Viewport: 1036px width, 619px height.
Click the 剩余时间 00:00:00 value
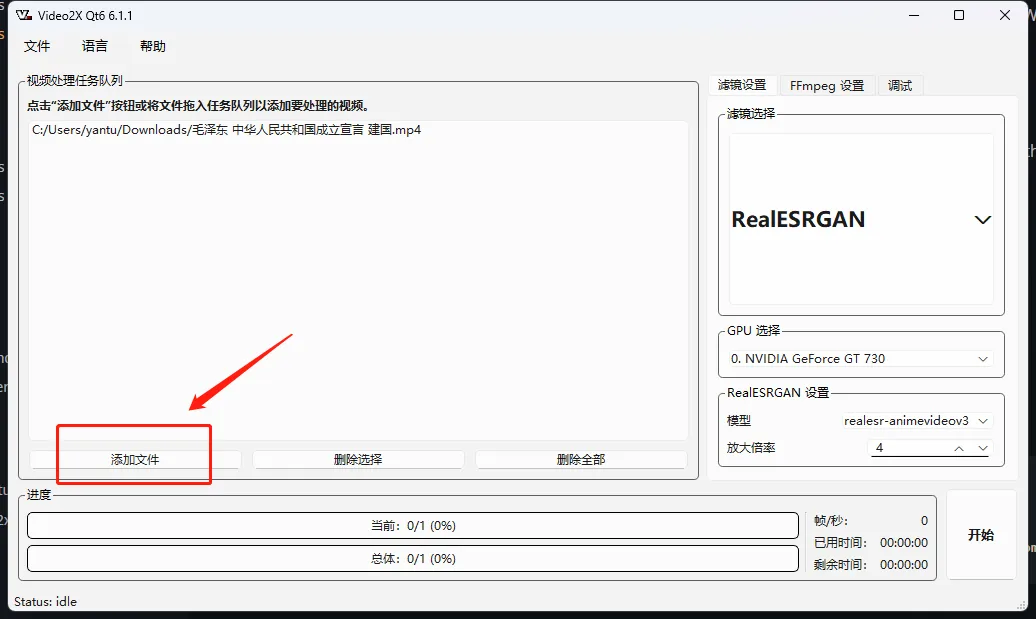(904, 565)
